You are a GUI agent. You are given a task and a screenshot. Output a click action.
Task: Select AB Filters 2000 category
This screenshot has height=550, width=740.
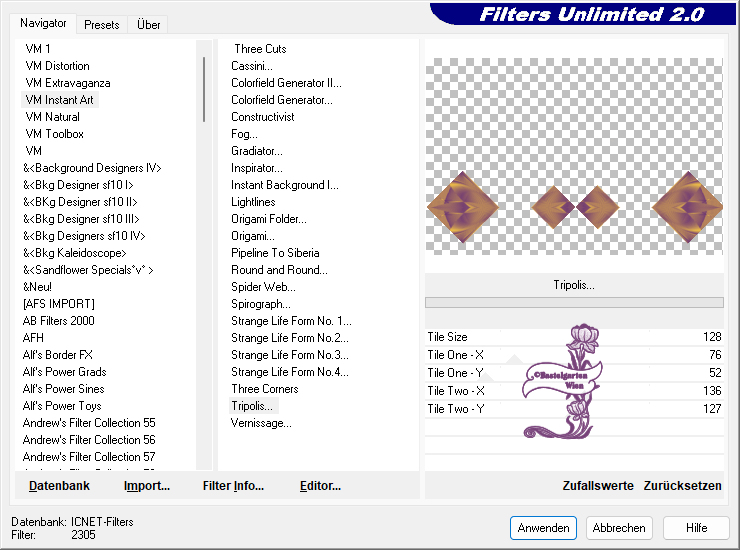[59, 321]
